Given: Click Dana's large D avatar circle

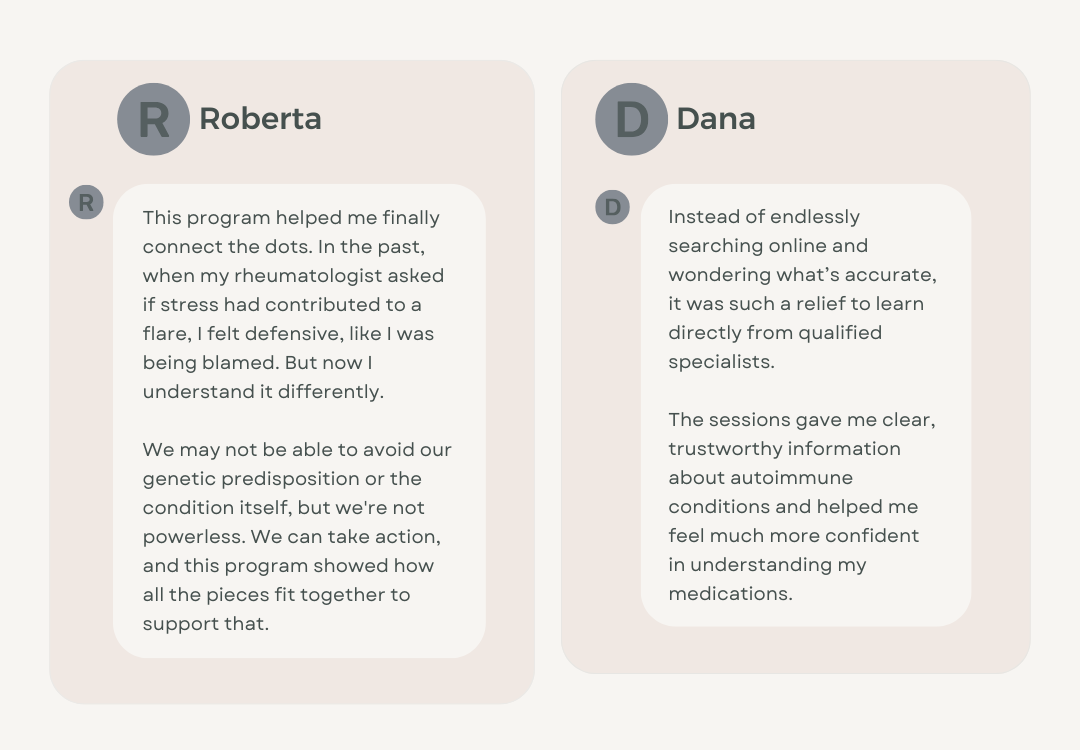Looking at the screenshot, I should click(x=631, y=119).
